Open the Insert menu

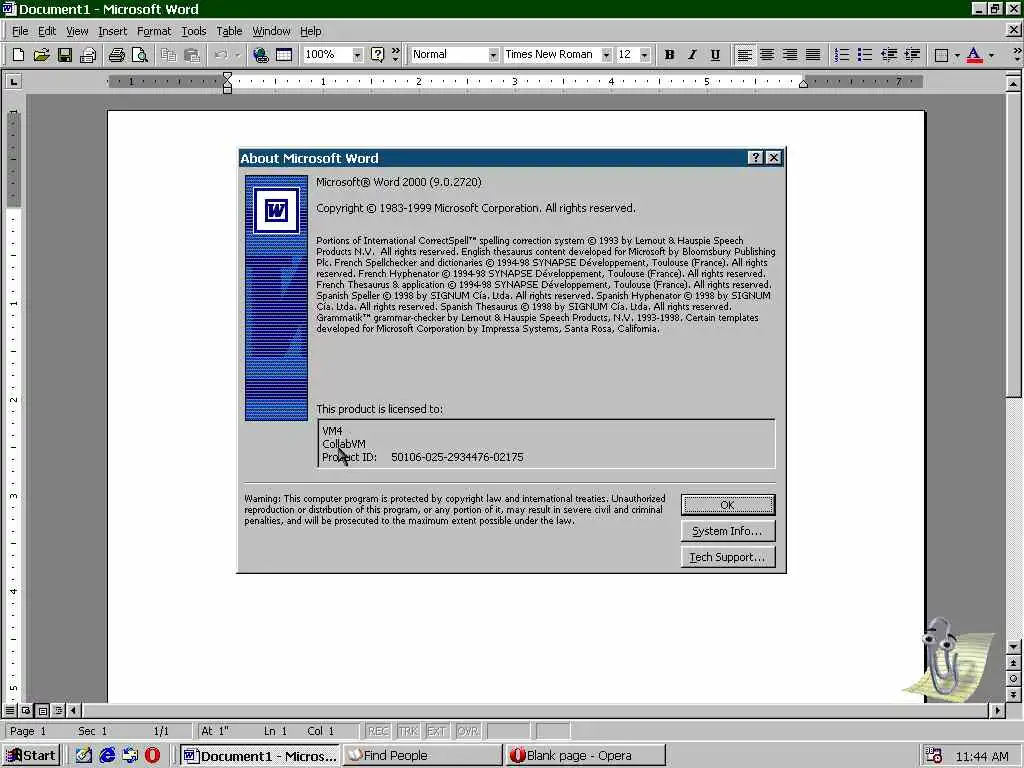coord(112,31)
